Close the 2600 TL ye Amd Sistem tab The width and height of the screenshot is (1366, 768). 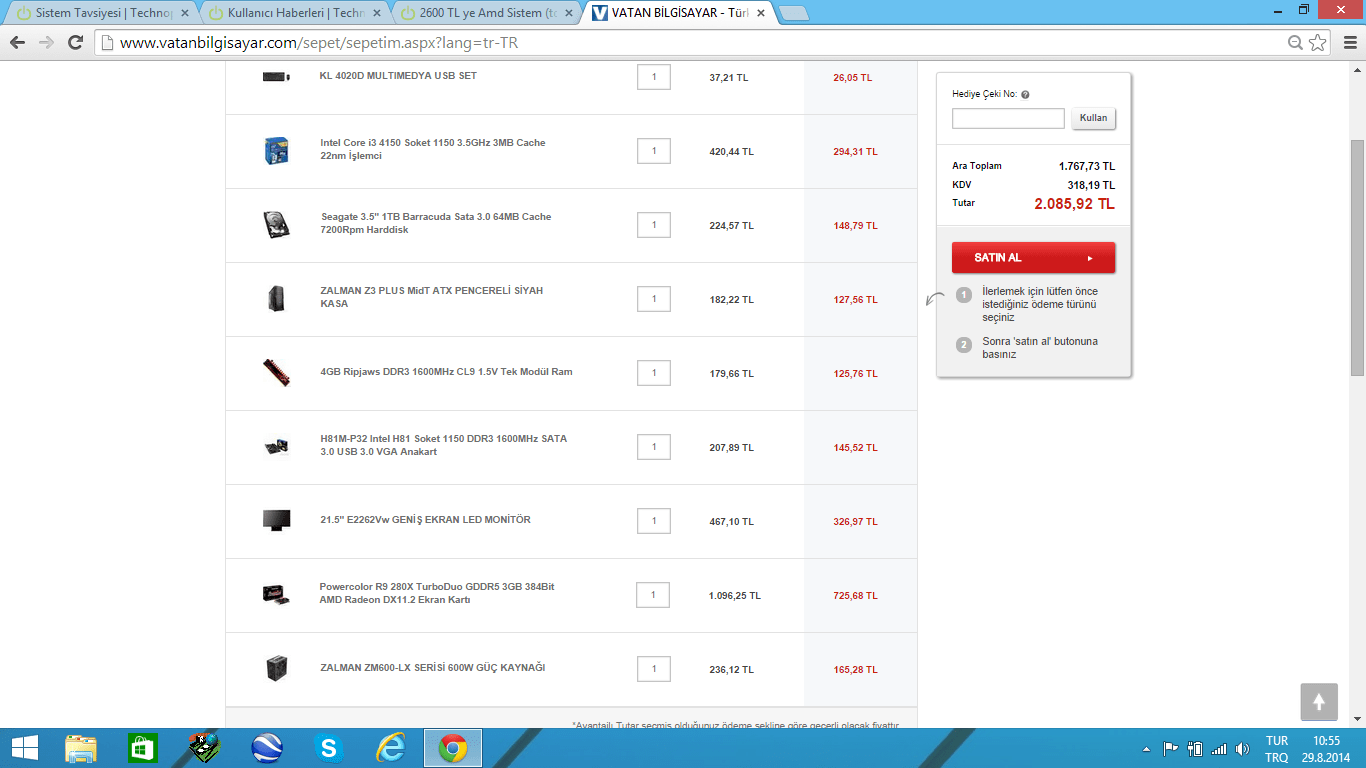[567, 14]
